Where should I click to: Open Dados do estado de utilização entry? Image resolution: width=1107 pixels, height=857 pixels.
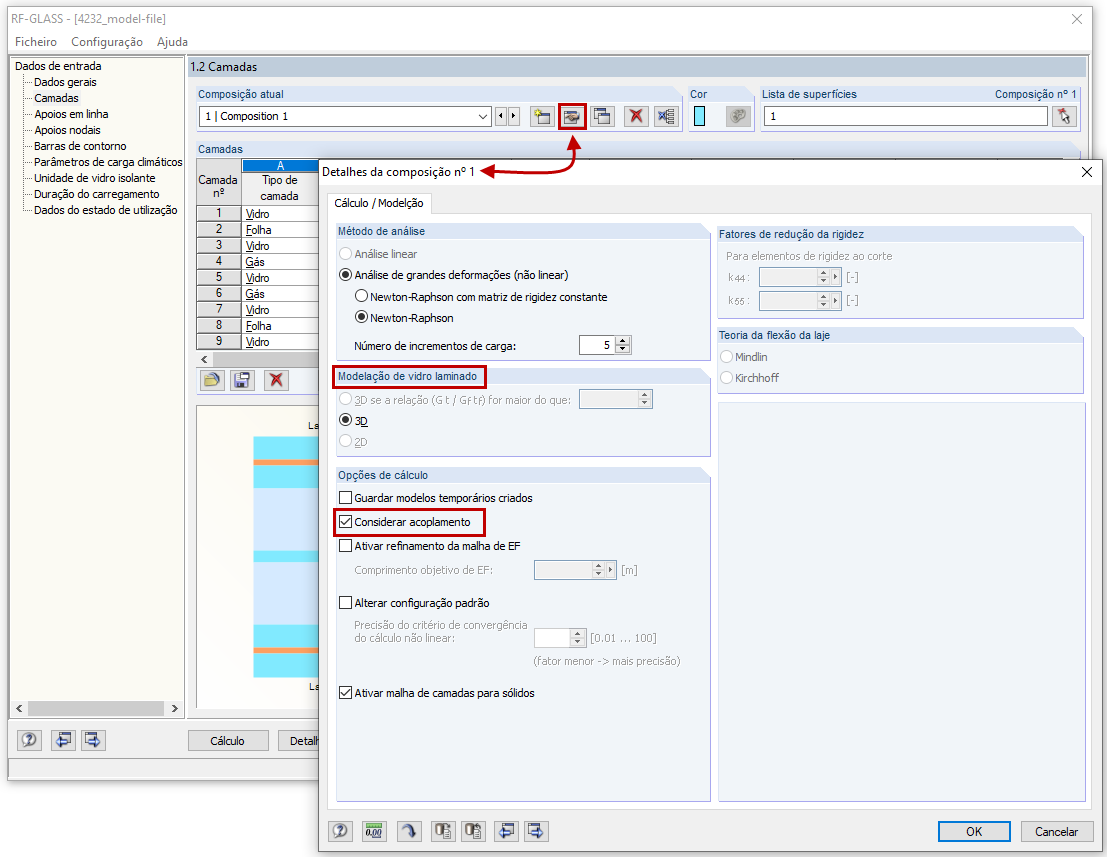point(106,210)
